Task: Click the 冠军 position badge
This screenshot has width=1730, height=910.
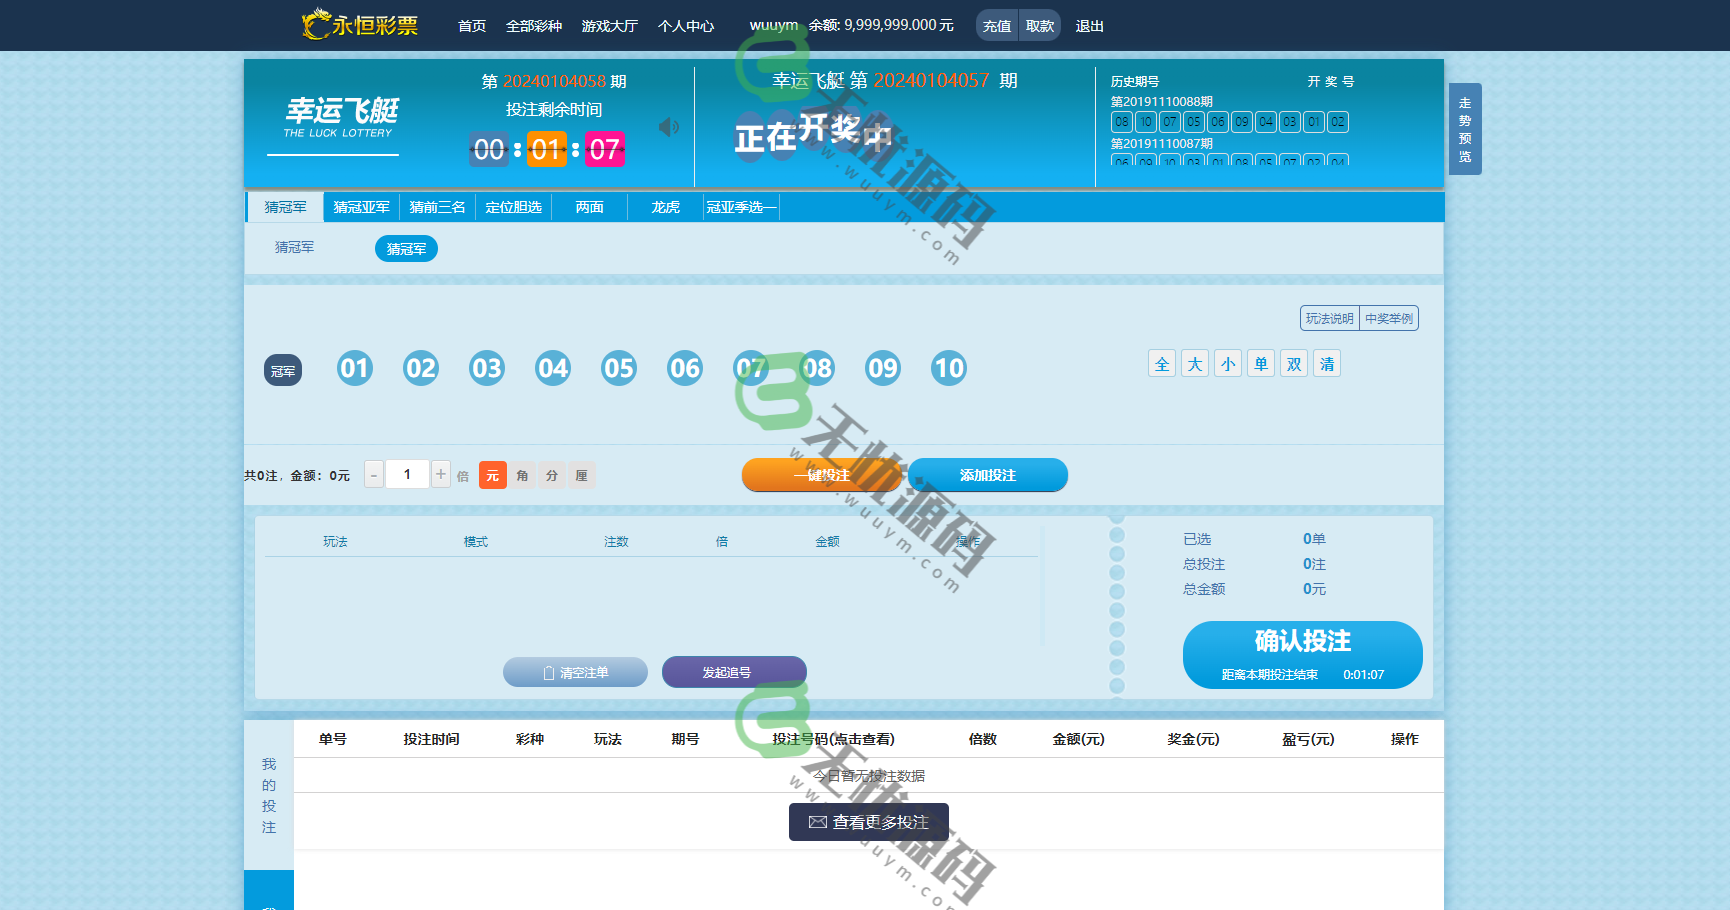Action: point(283,370)
